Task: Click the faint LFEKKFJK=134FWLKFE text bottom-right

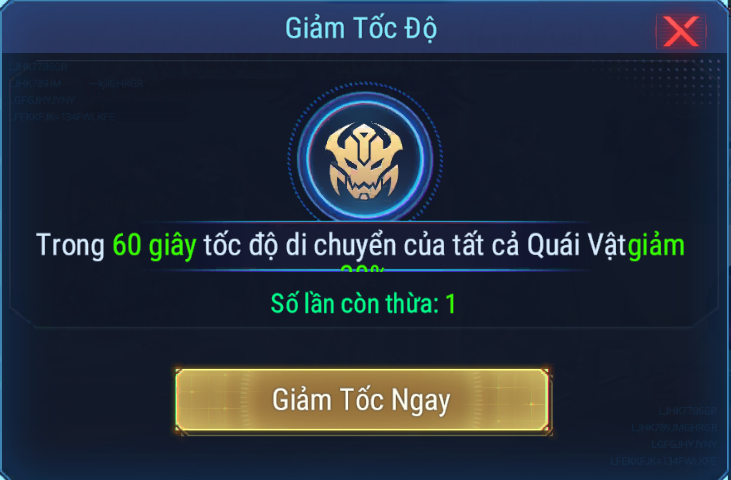Action: pyautogui.click(x=663, y=461)
